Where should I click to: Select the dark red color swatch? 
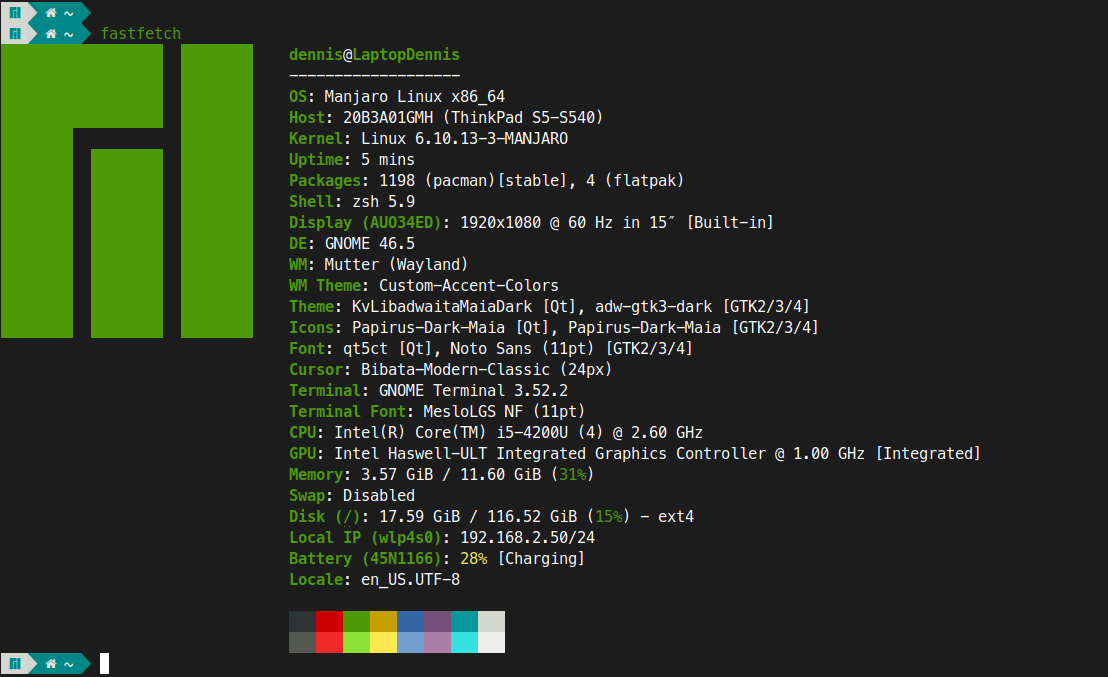329,621
